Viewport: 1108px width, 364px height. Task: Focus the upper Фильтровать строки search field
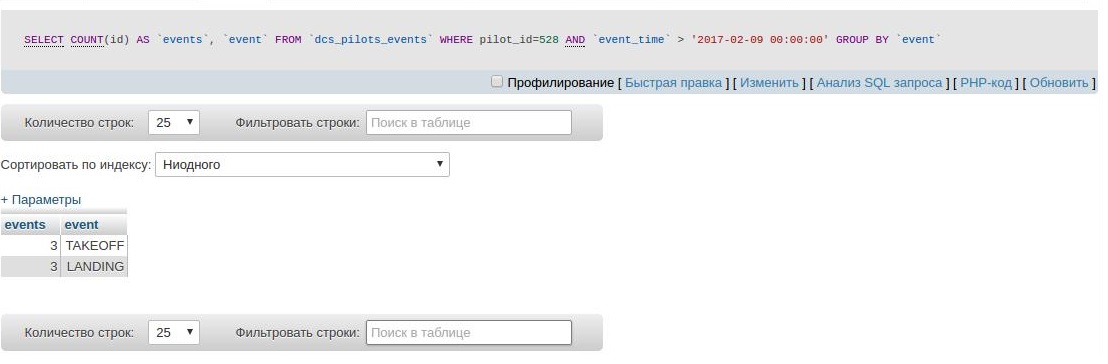point(468,122)
